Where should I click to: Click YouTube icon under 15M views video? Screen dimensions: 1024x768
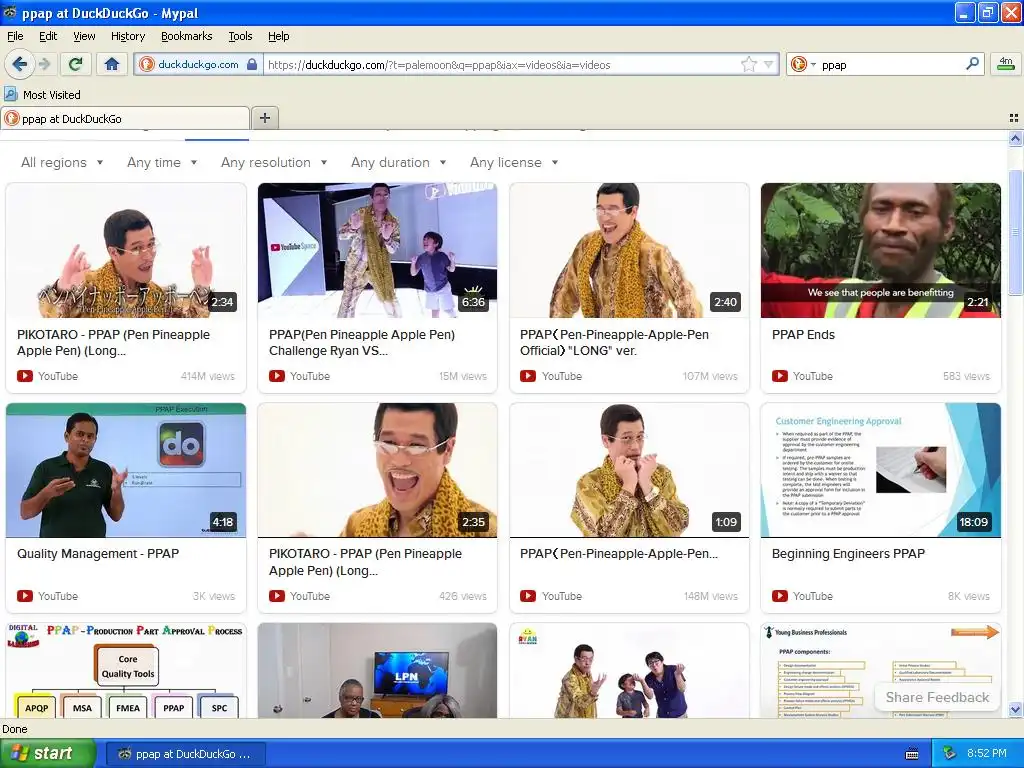[277, 376]
